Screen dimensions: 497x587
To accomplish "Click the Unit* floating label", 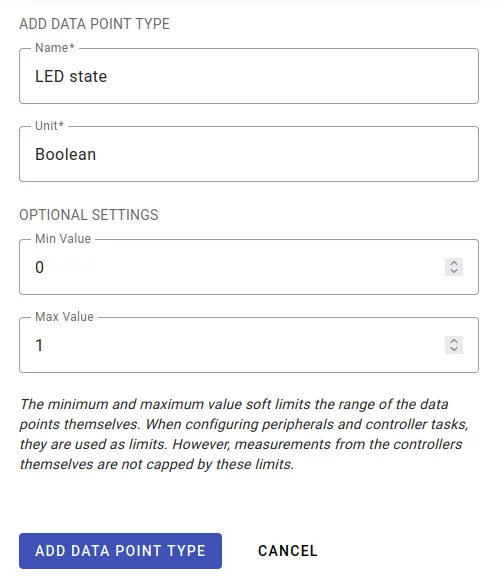I will click(x=49, y=126).
